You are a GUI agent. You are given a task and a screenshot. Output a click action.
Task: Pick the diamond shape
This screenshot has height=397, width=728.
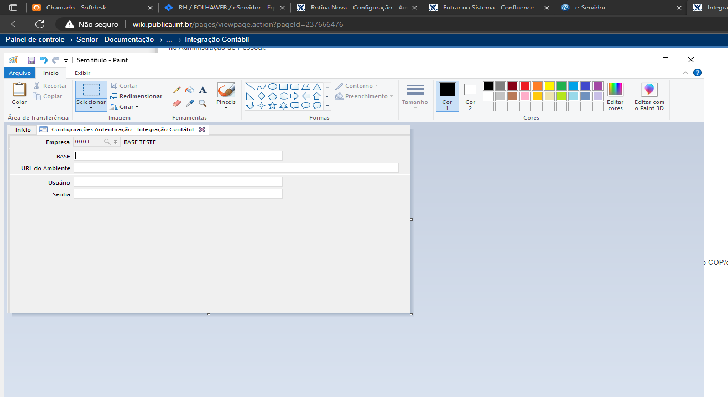point(261,96)
